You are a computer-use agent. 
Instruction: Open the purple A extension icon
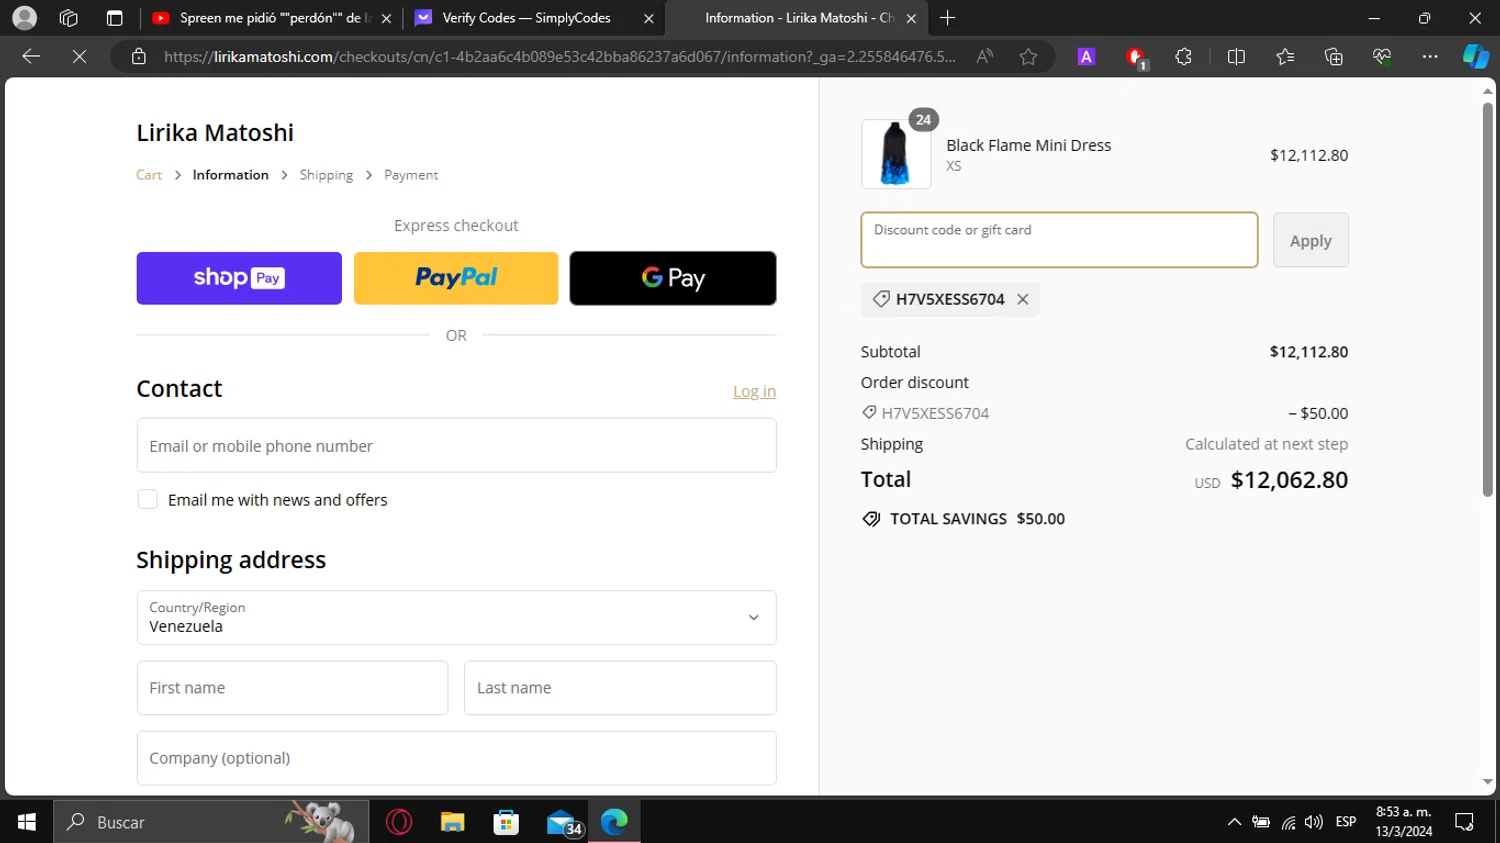pyautogui.click(x=1086, y=57)
